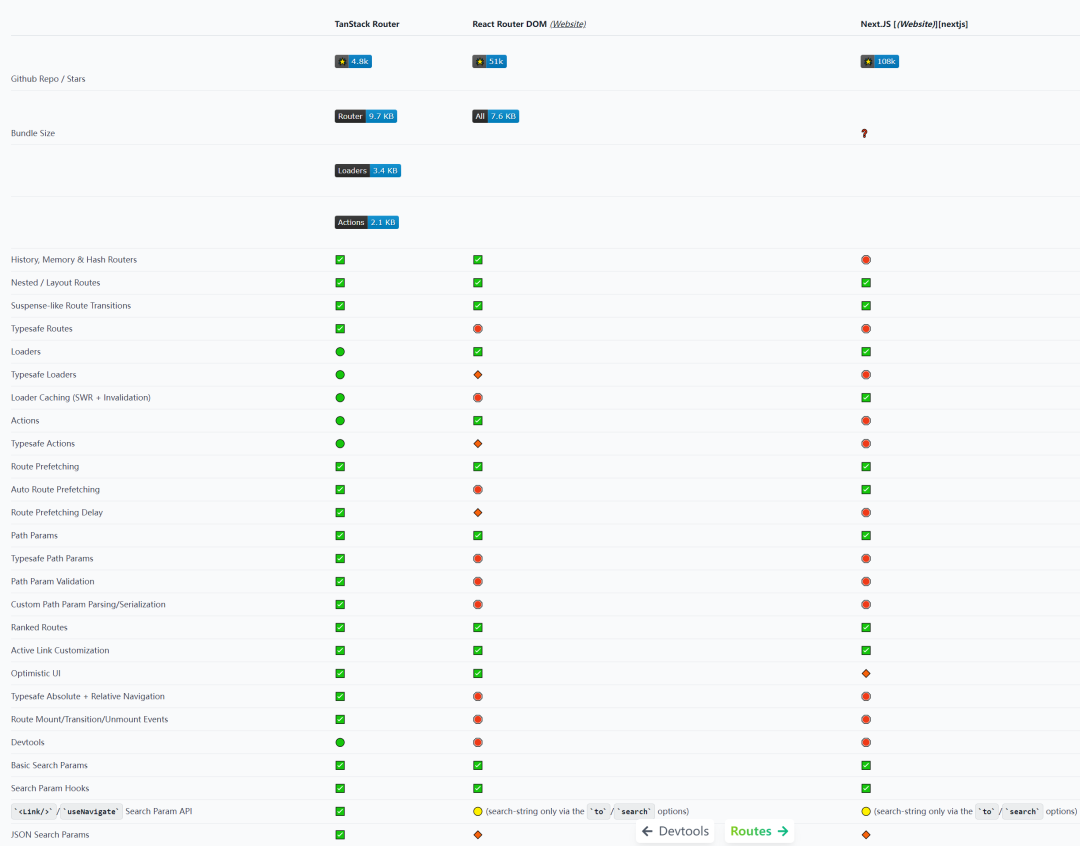Click Next.JS checkmark for Ranked Routes

pyautogui.click(x=866, y=628)
